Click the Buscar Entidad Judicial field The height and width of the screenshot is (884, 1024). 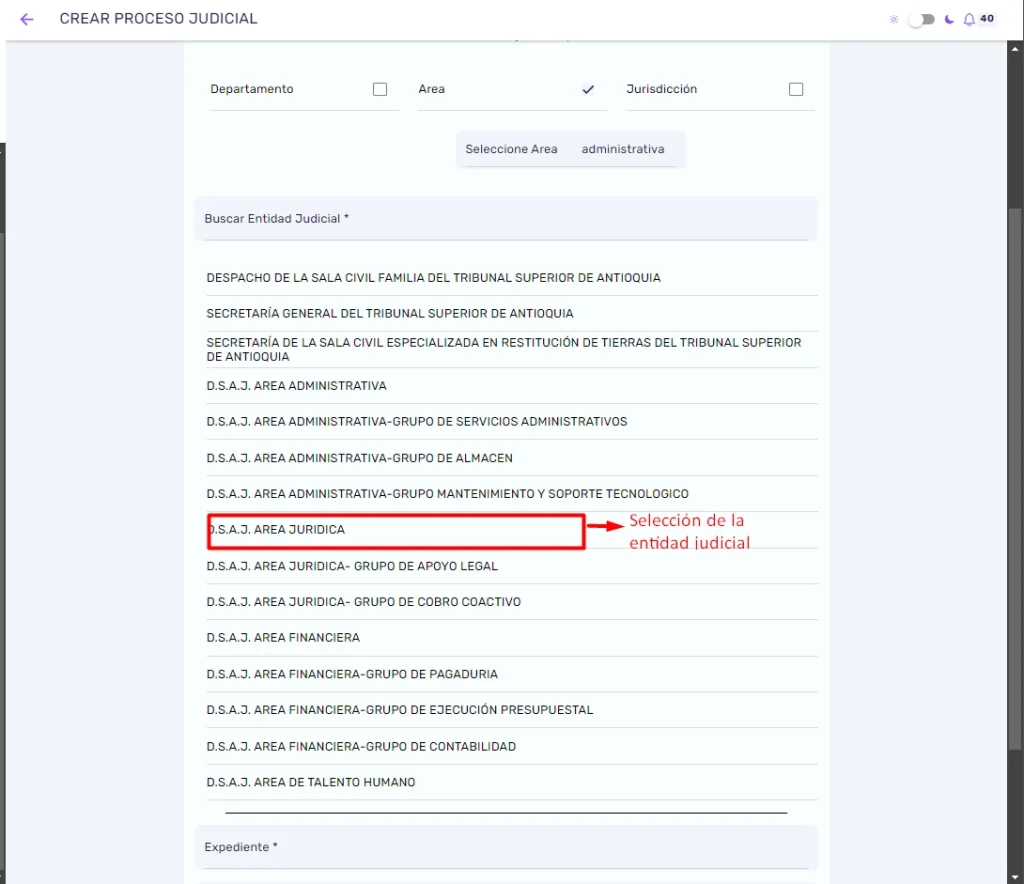tap(505, 219)
